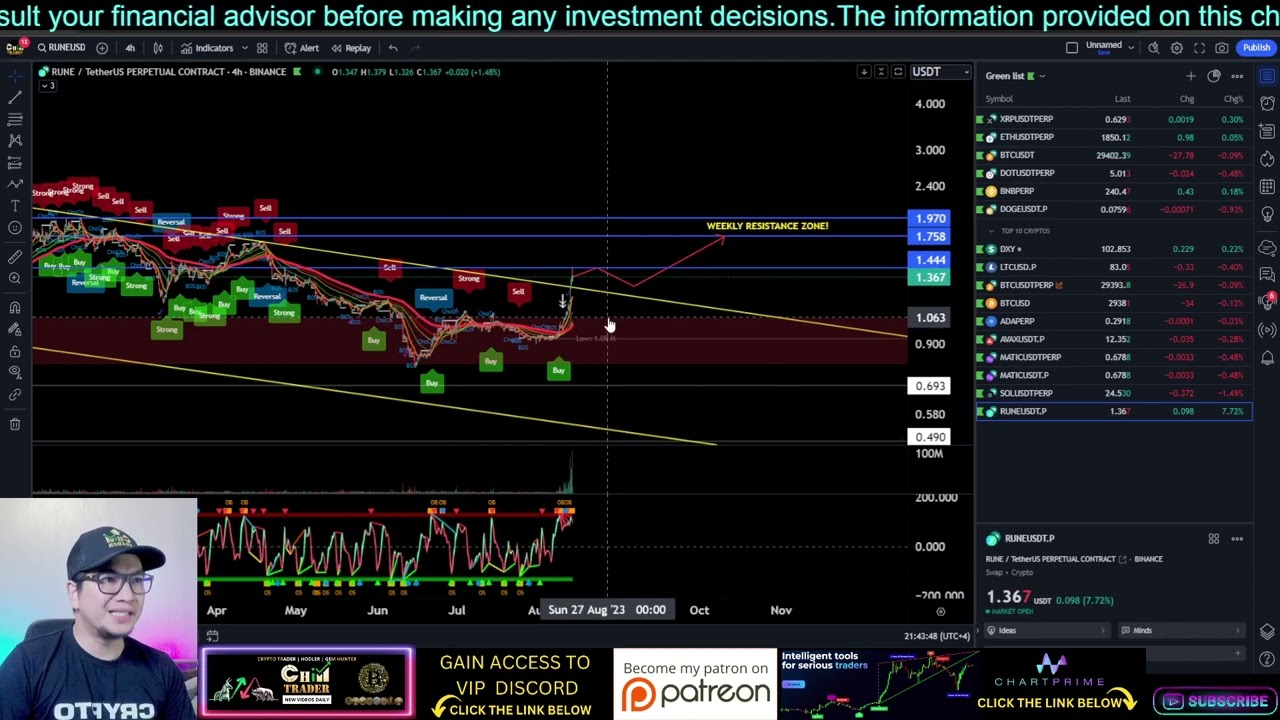The image size is (1280, 720).
Task: Toggle hide all drawings eye icon
Action: point(15,373)
